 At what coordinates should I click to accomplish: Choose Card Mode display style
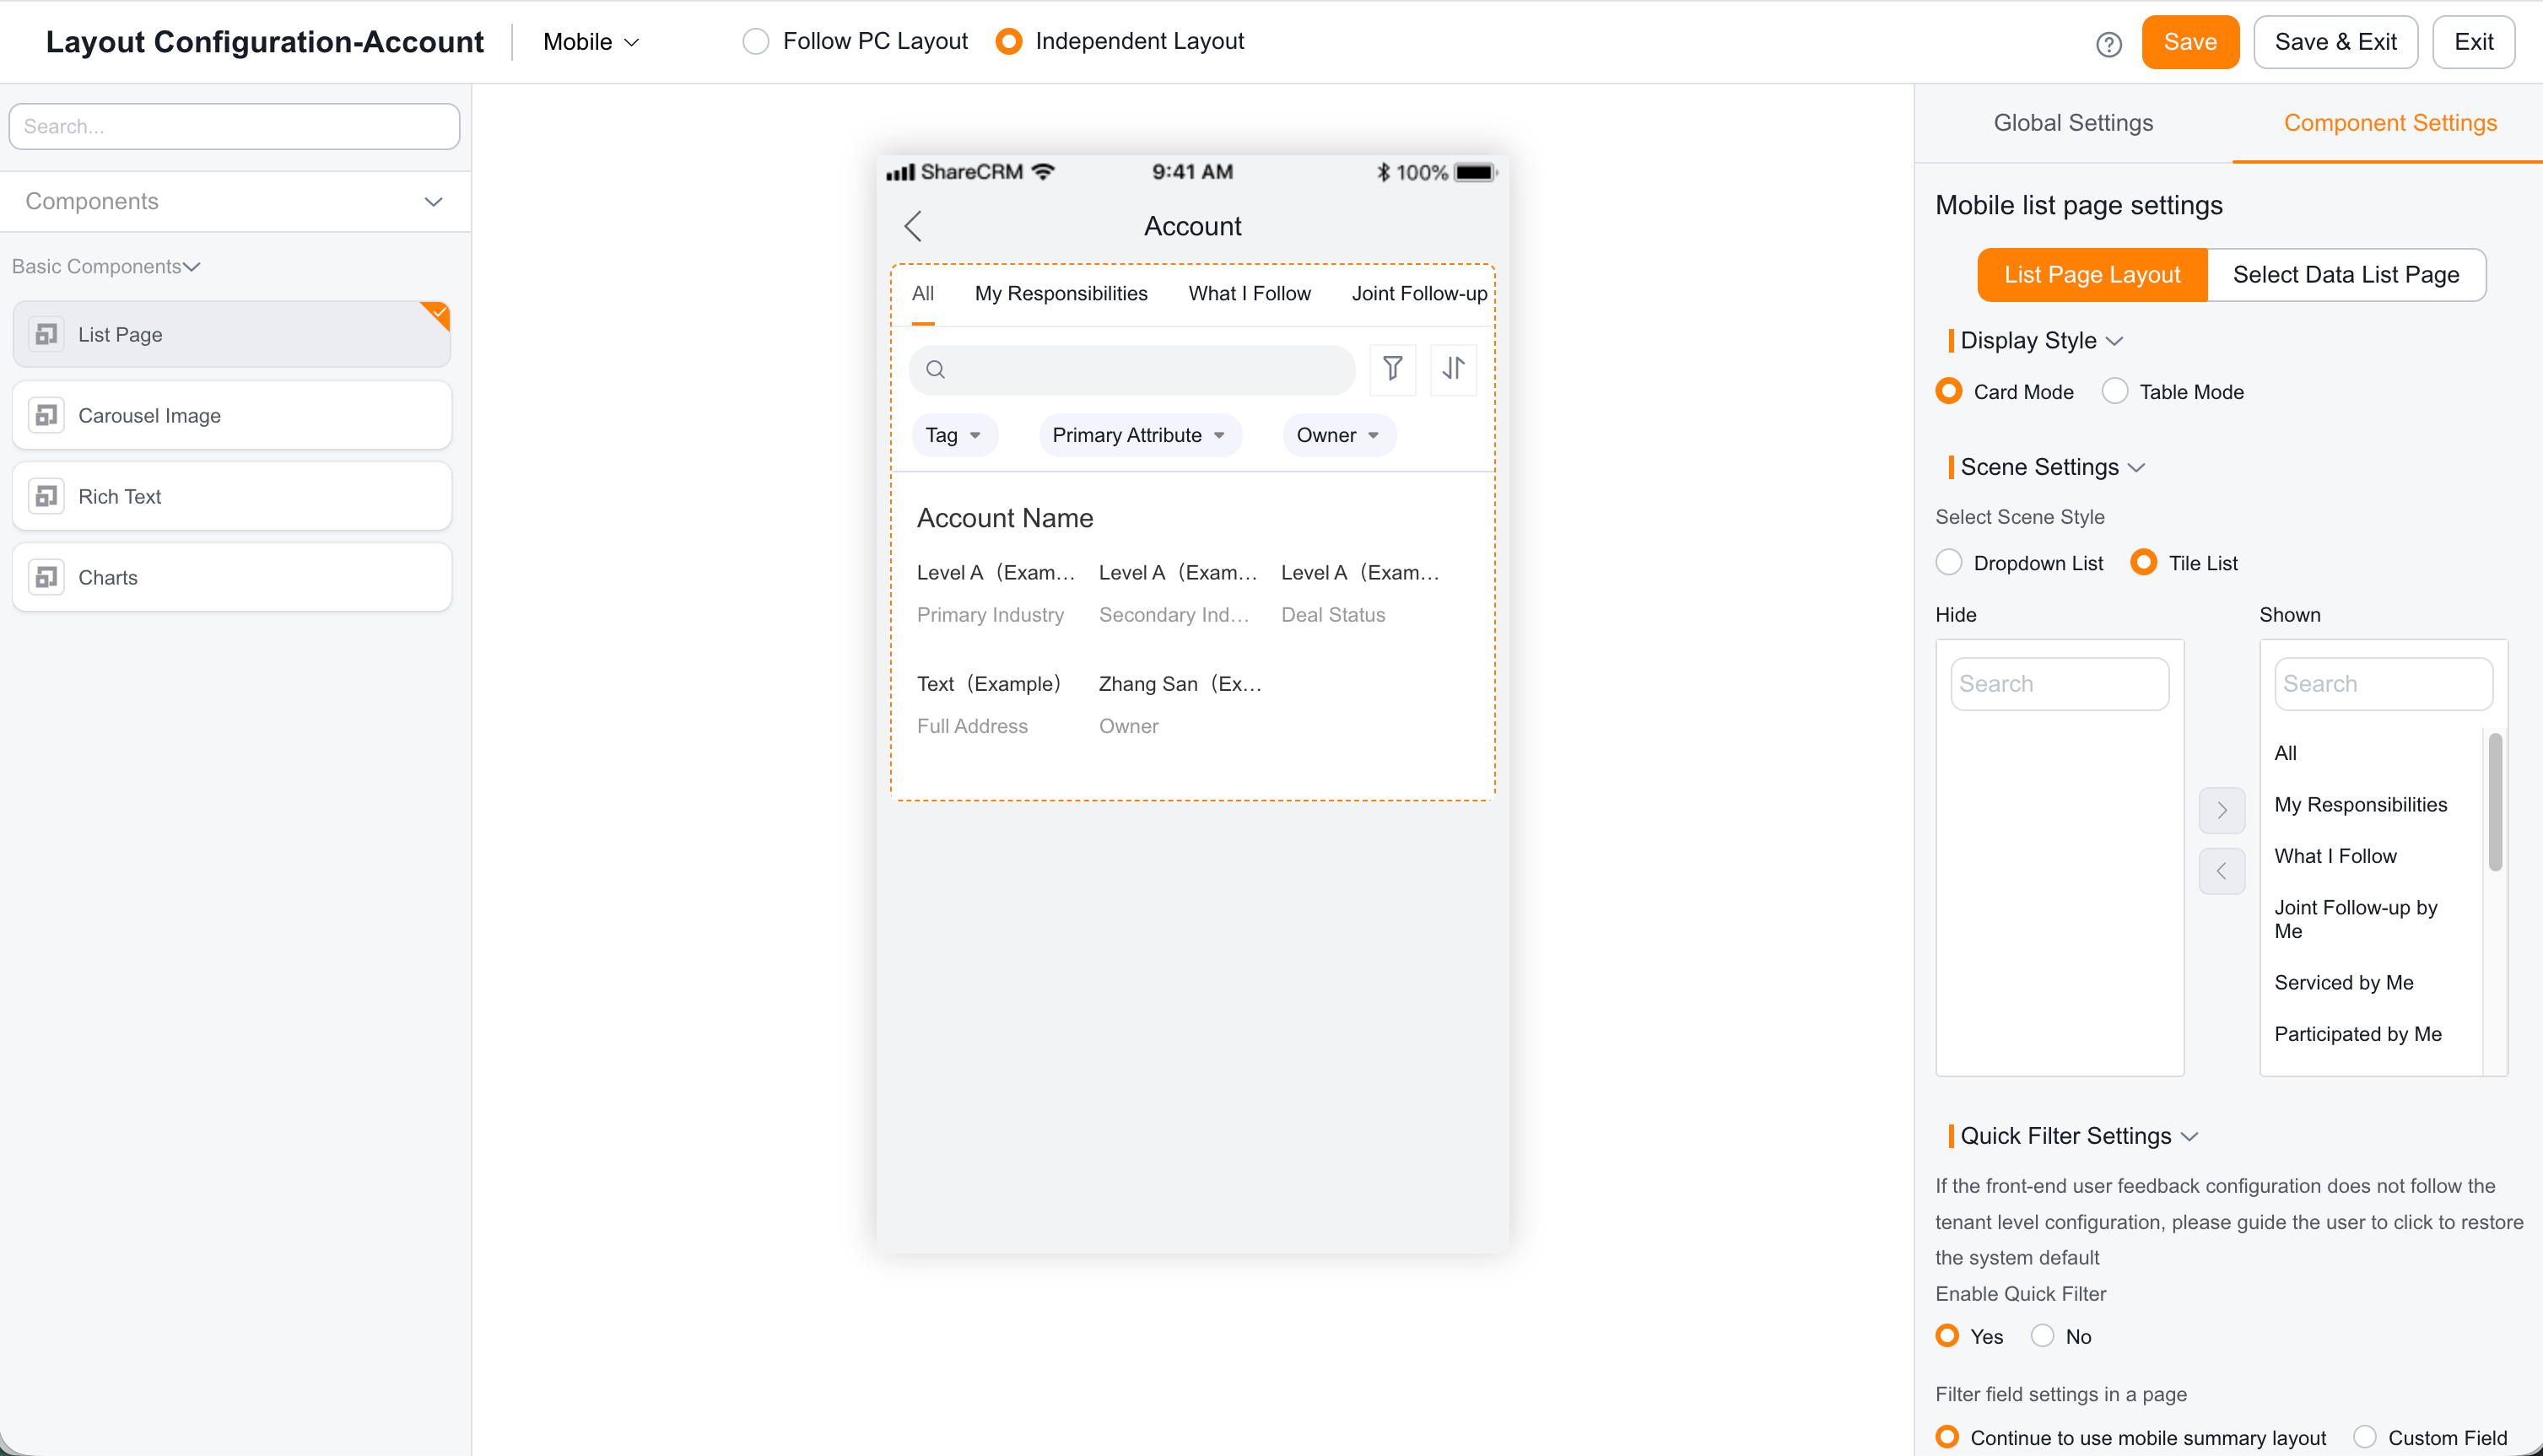pos(1948,391)
